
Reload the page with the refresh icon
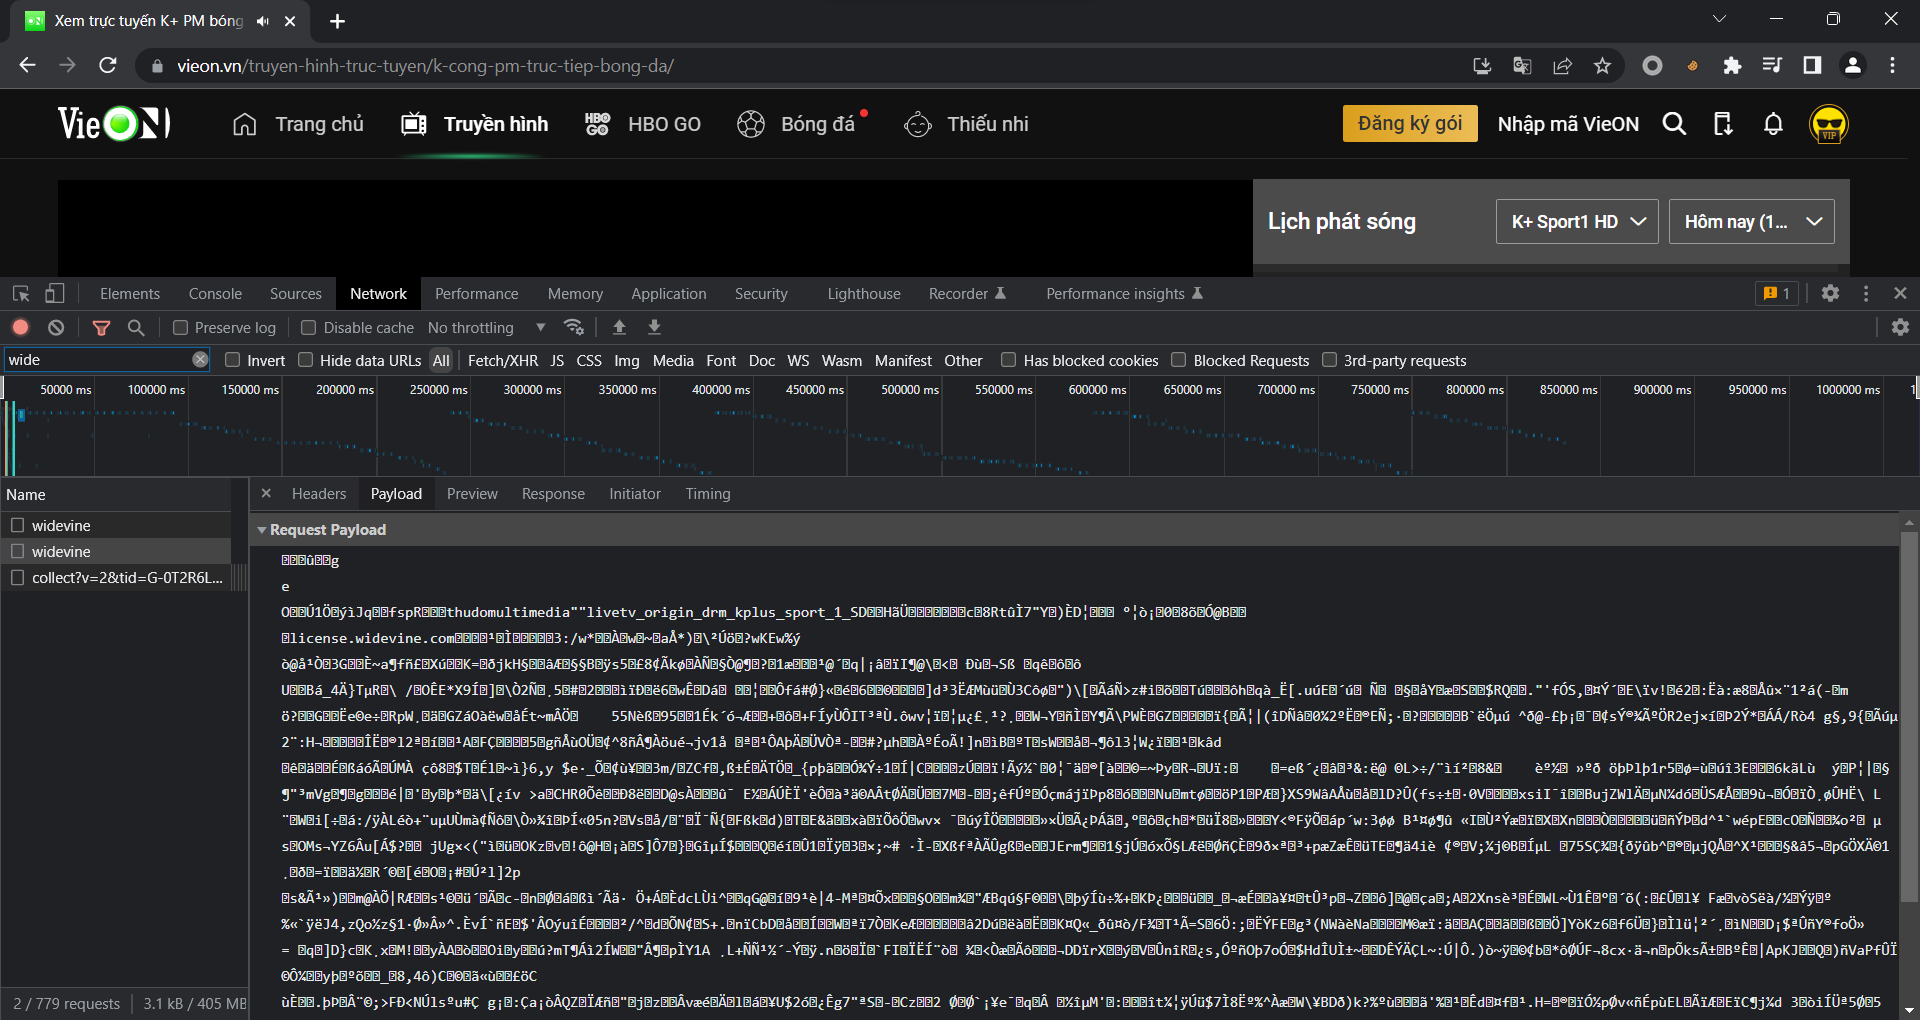coord(108,65)
